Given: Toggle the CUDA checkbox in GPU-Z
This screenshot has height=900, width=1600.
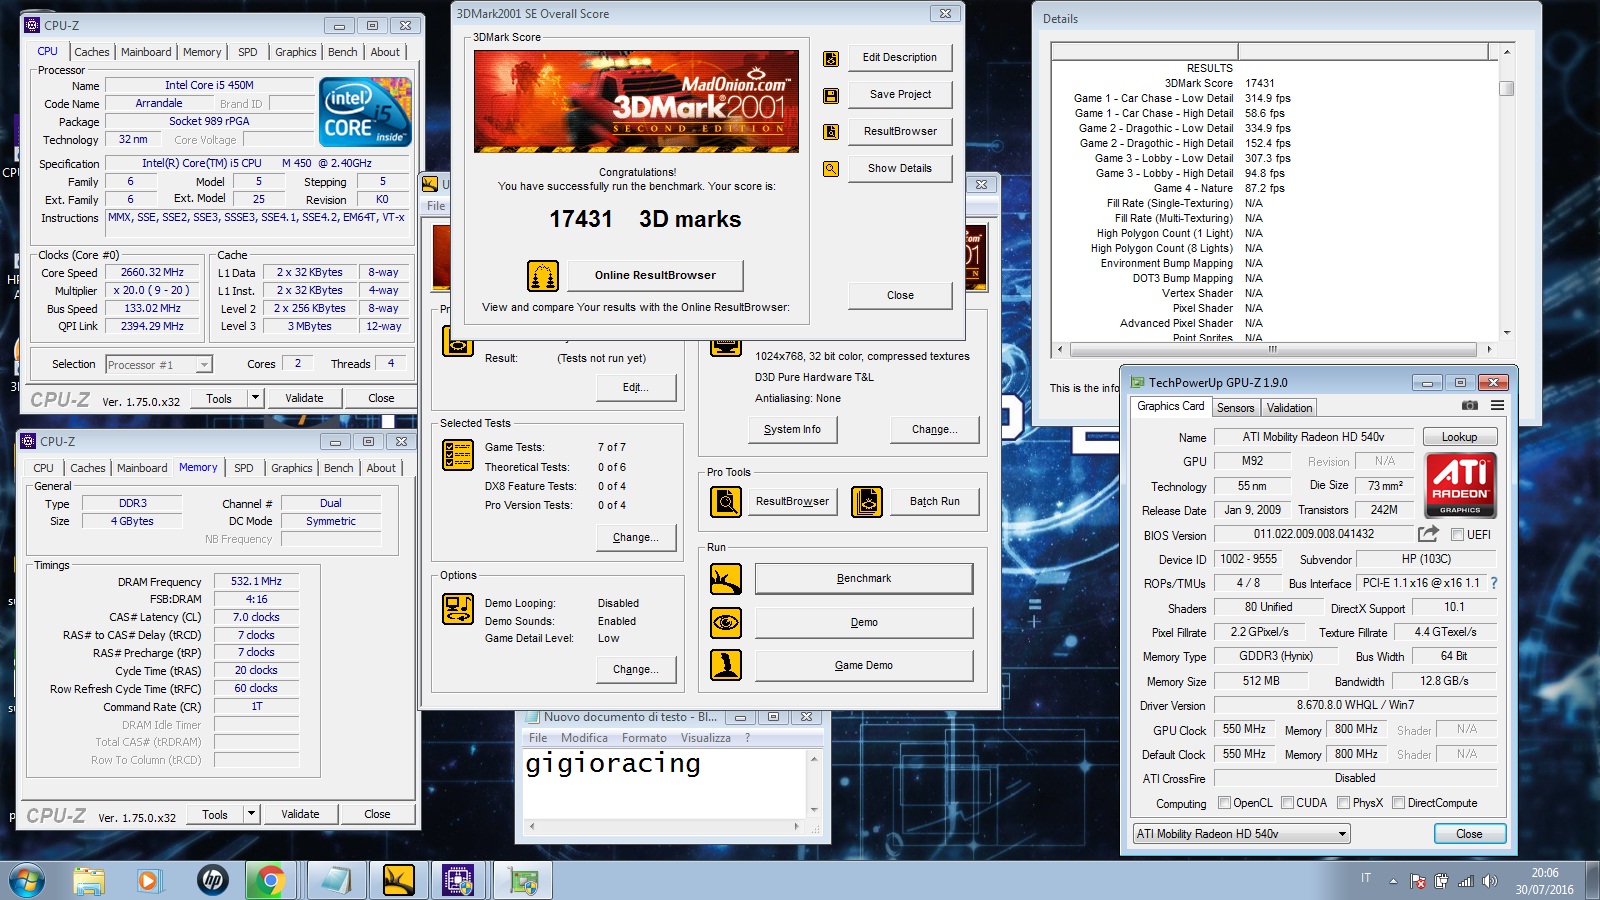Looking at the screenshot, I should point(1287,803).
